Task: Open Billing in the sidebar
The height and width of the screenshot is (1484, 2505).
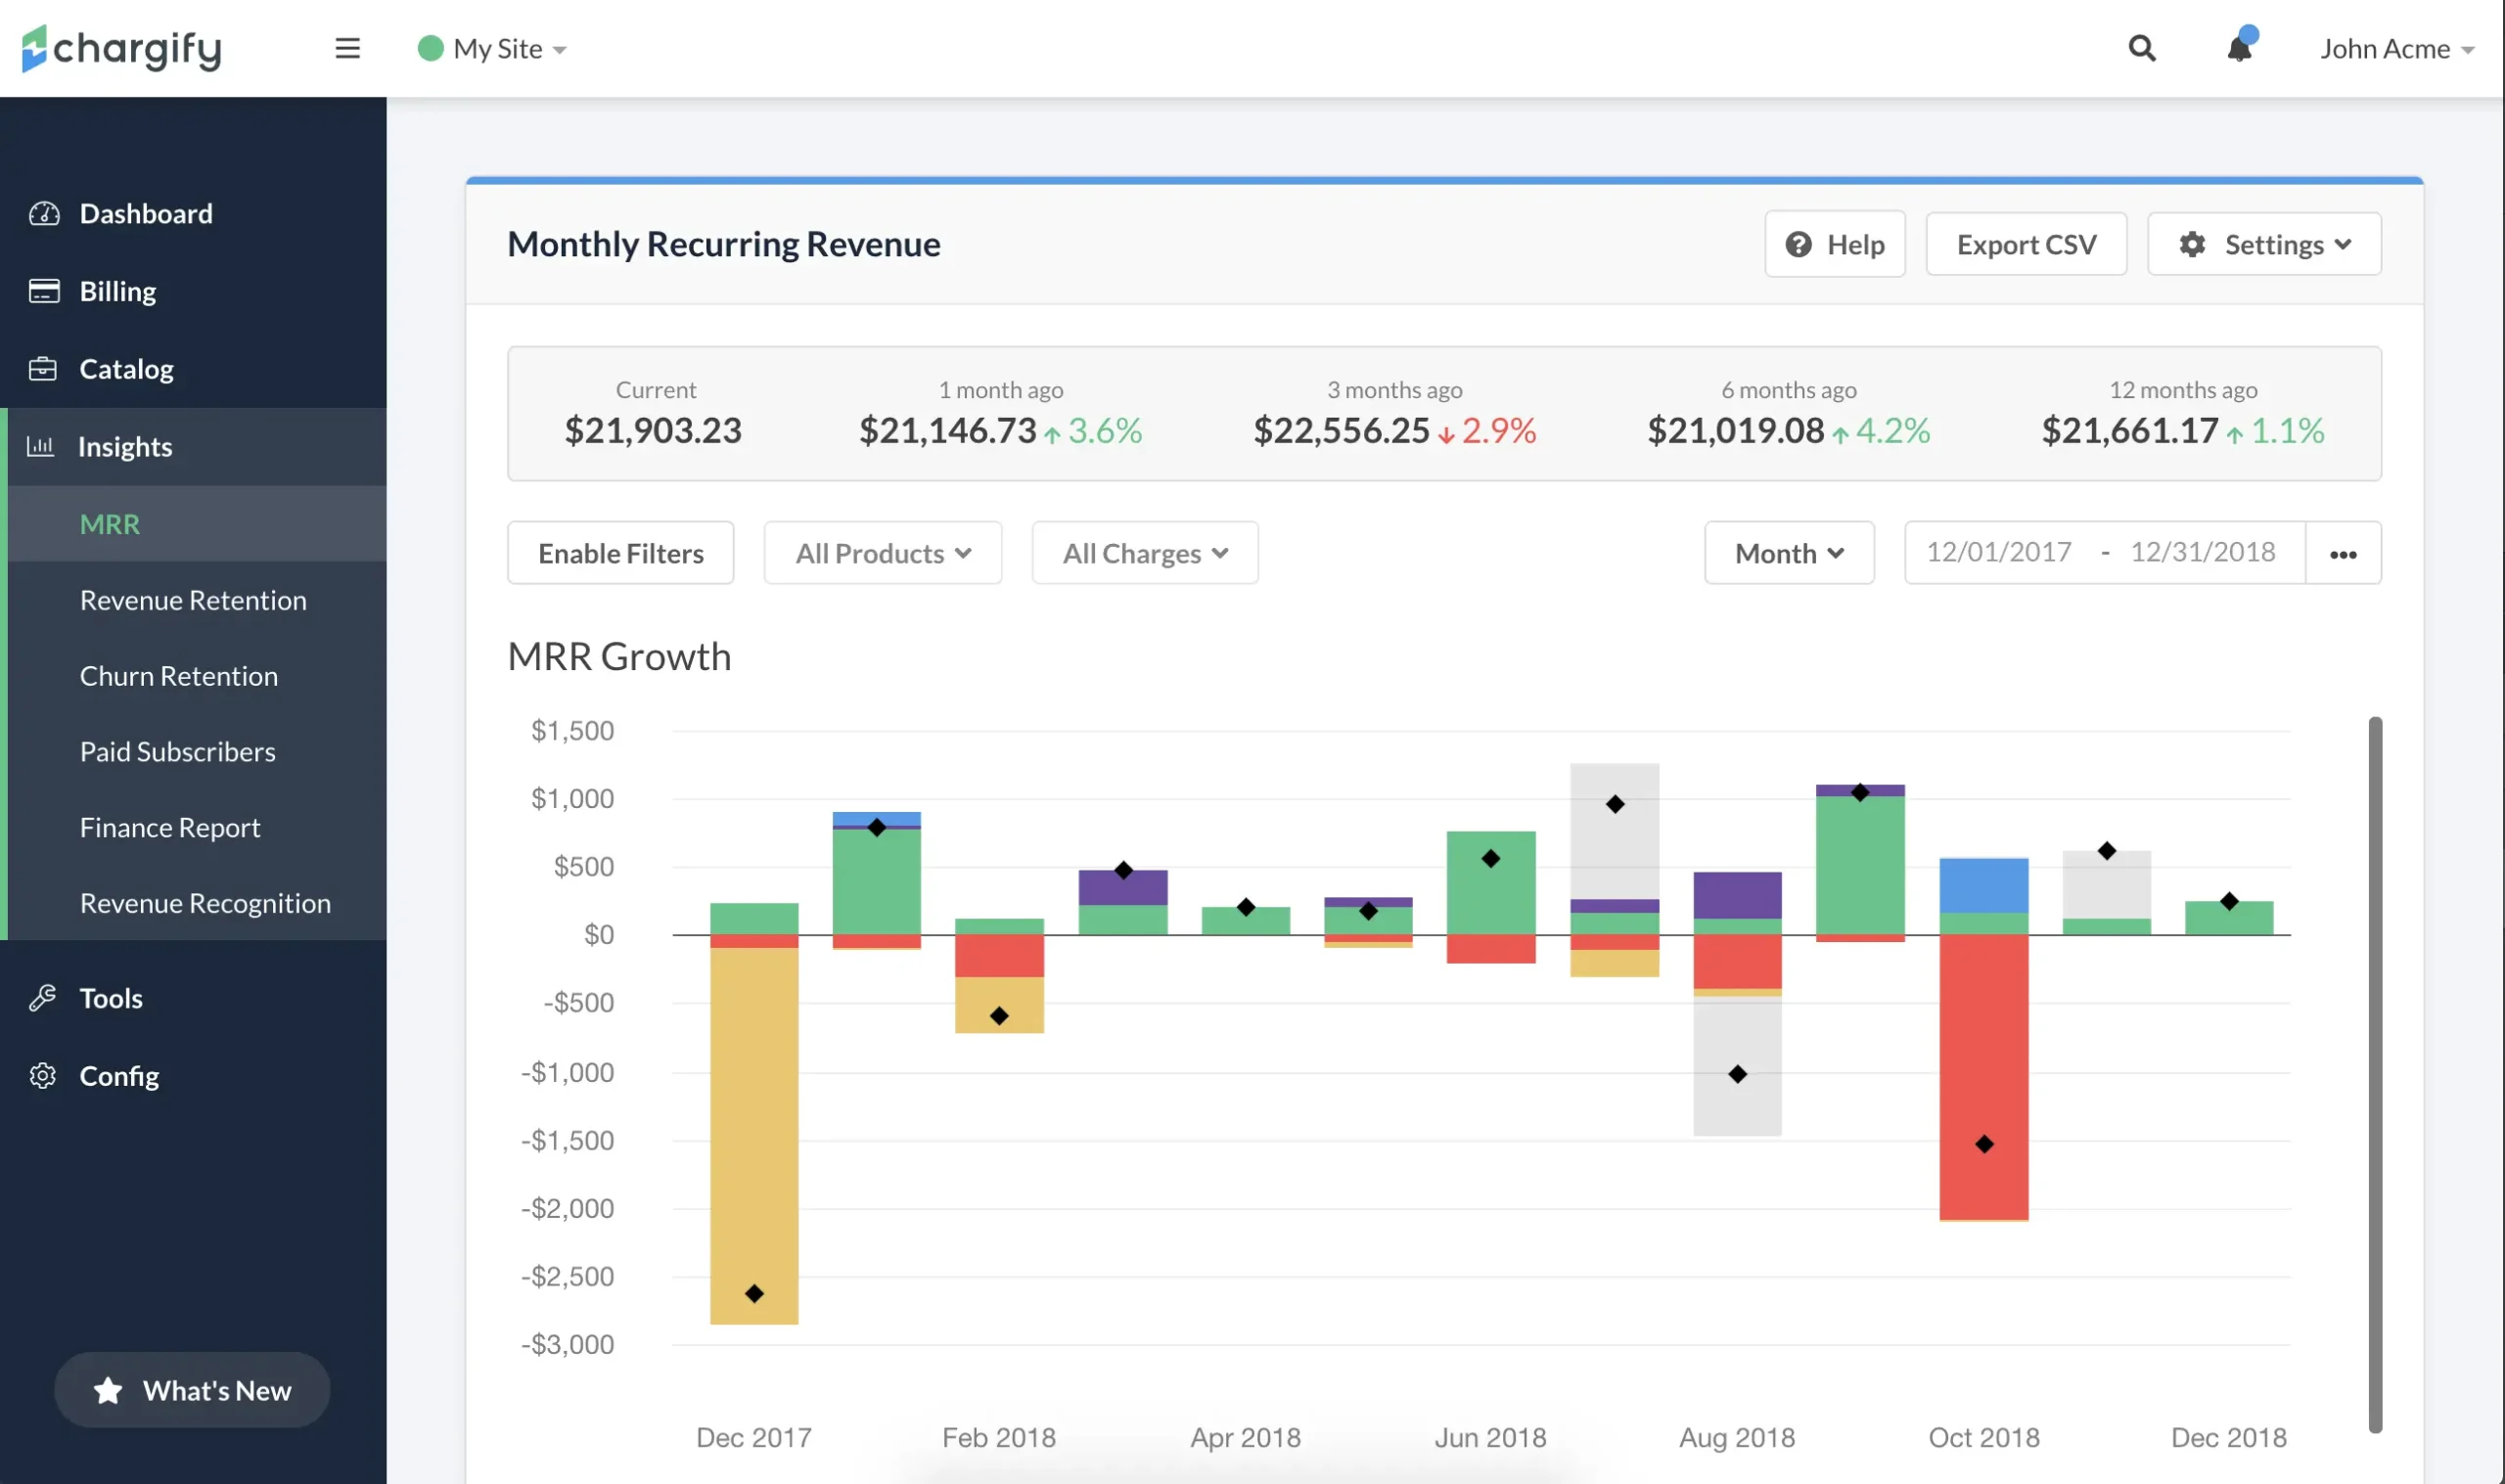Action: 118,291
